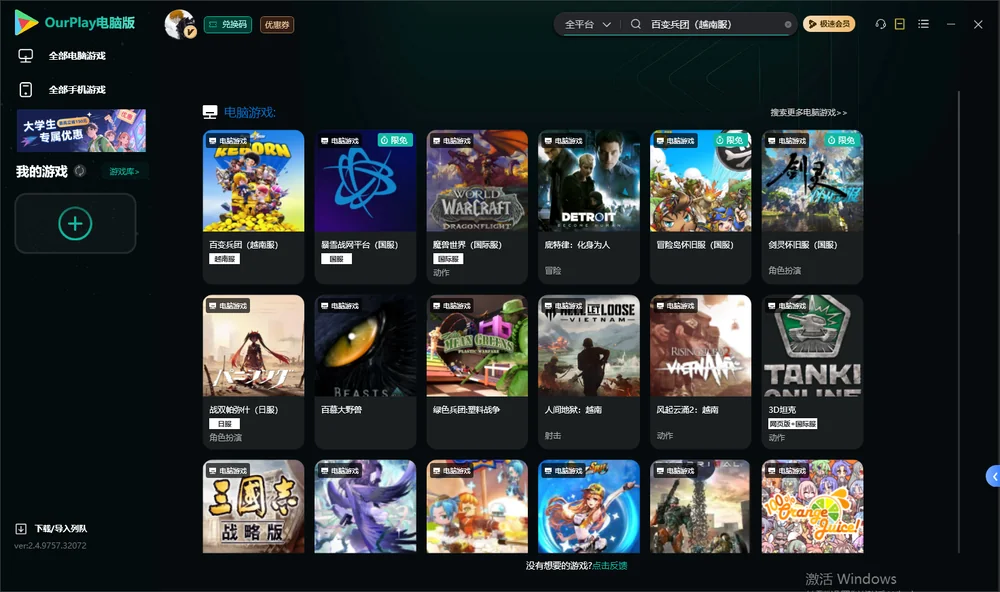Click the 我的游戏 heading text
Viewport: 1000px width, 592px height.
point(41,171)
